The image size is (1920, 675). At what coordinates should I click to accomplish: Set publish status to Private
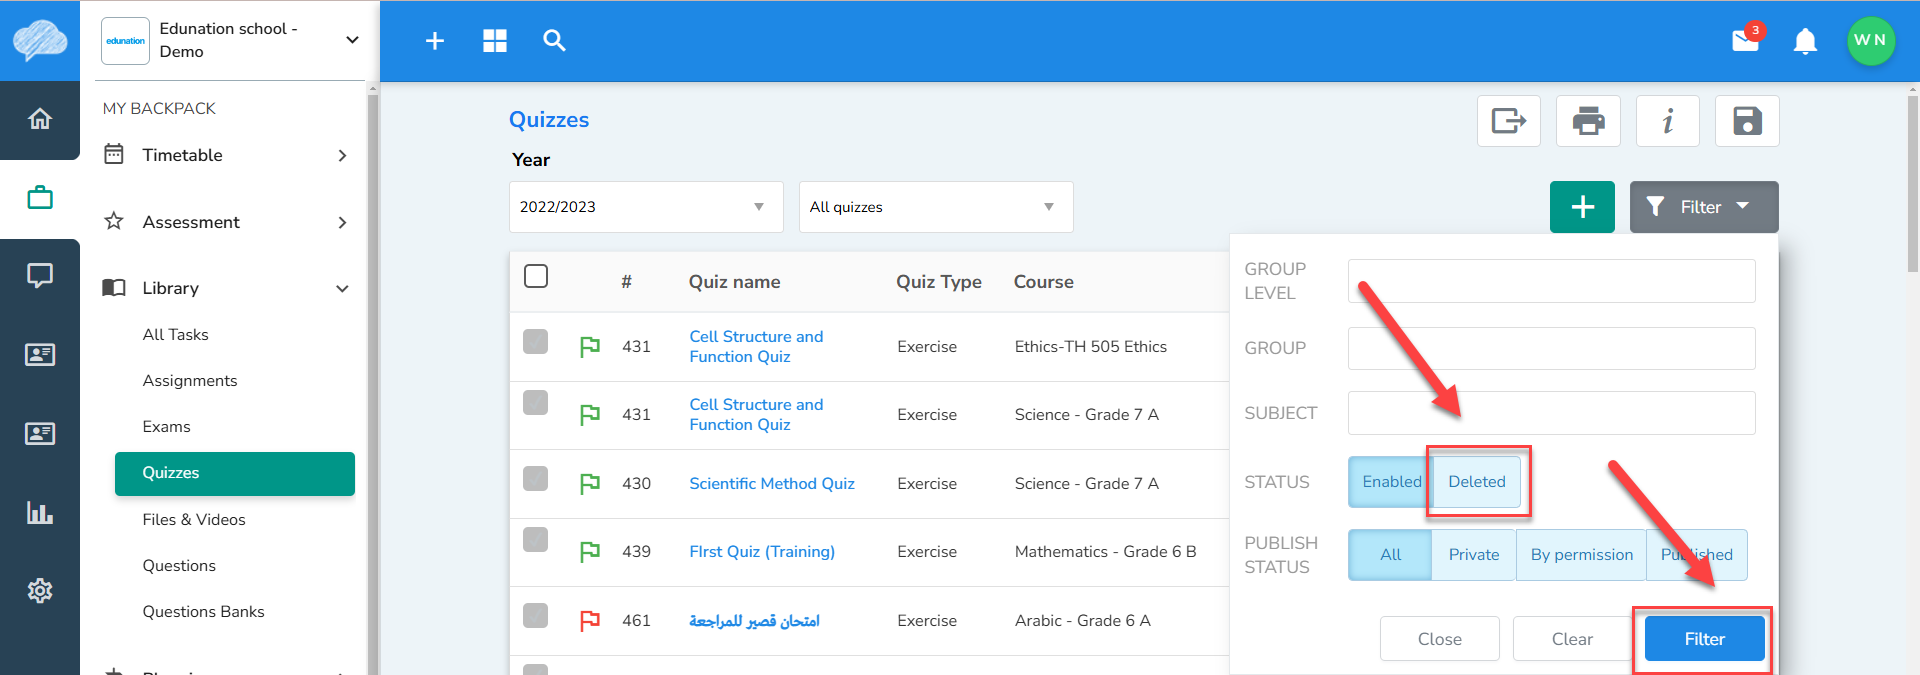(1474, 555)
